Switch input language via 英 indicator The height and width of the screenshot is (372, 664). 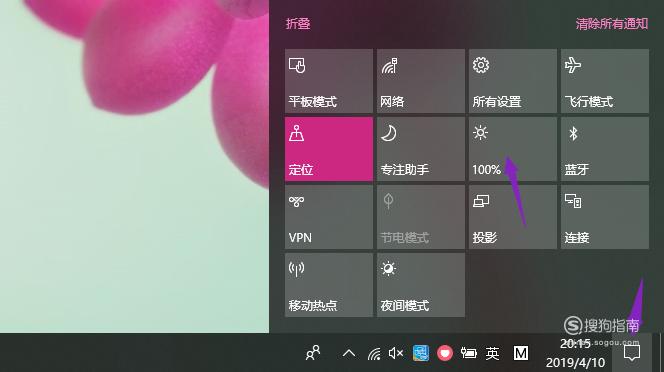492,353
